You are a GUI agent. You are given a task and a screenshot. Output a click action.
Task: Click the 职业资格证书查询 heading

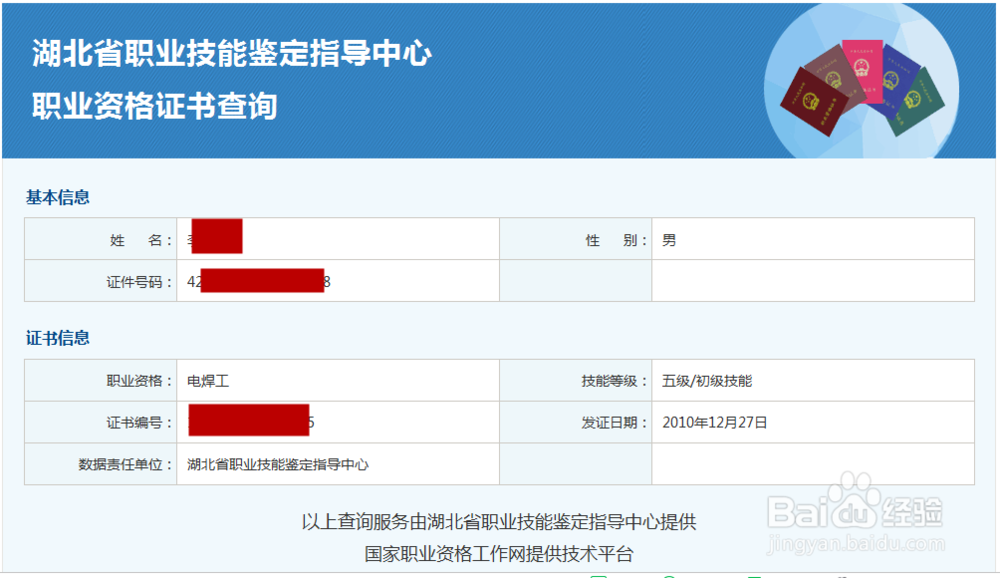(155, 106)
